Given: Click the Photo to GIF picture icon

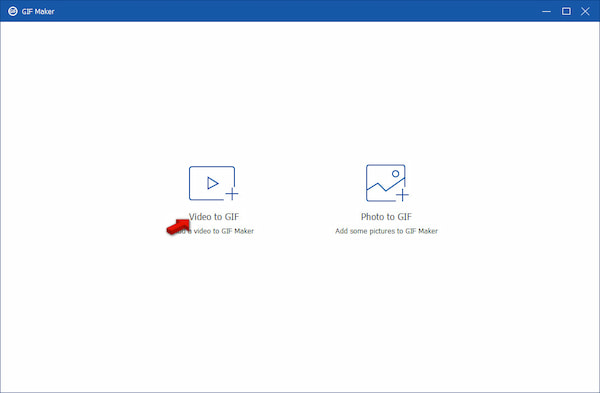Looking at the screenshot, I should coord(387,183).
